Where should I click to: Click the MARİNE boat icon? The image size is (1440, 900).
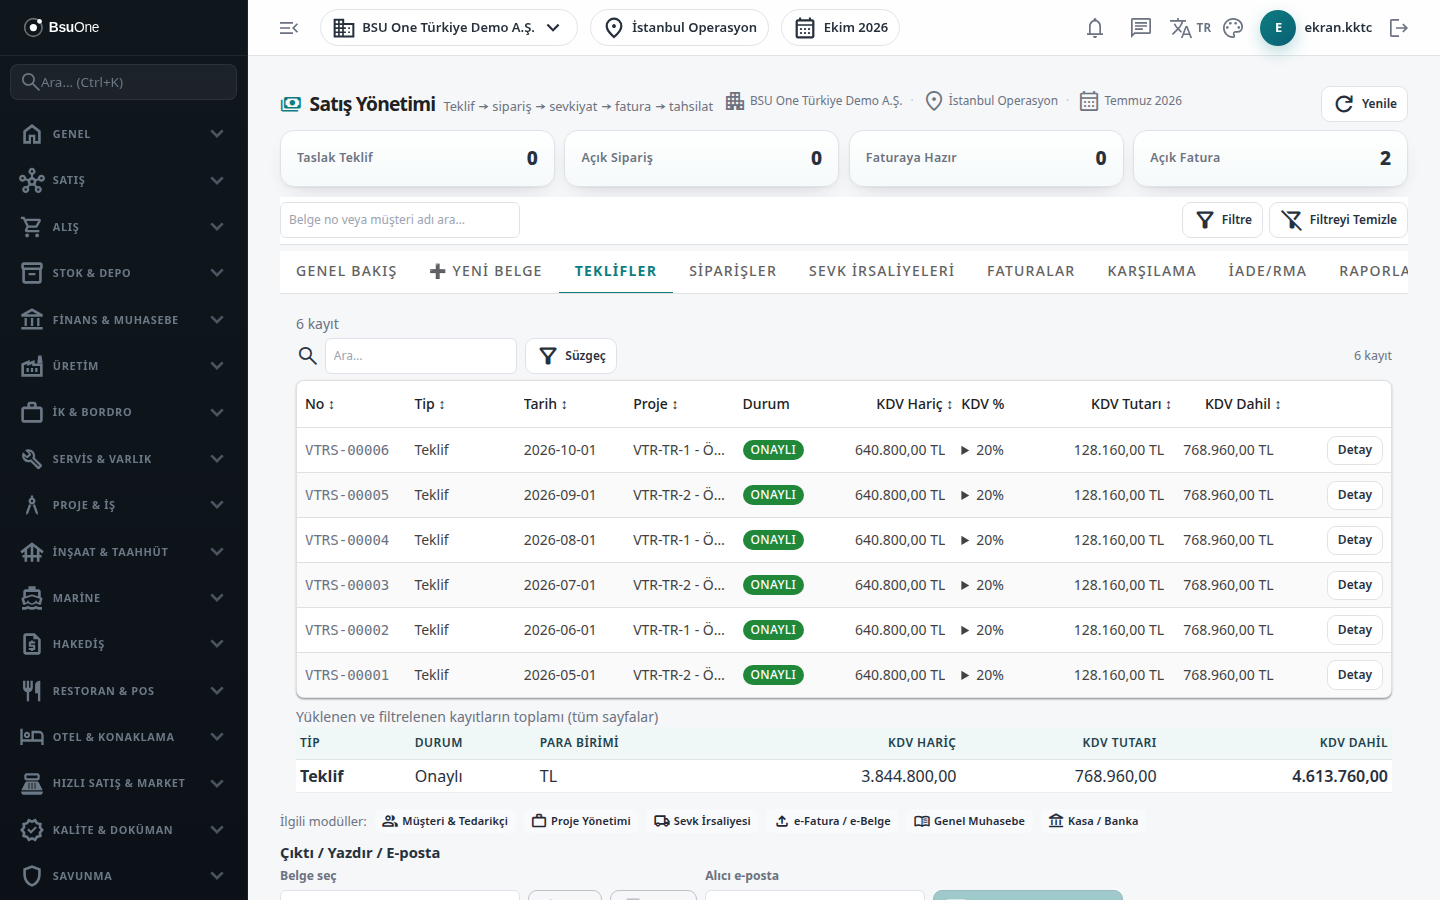pos(32,598)
